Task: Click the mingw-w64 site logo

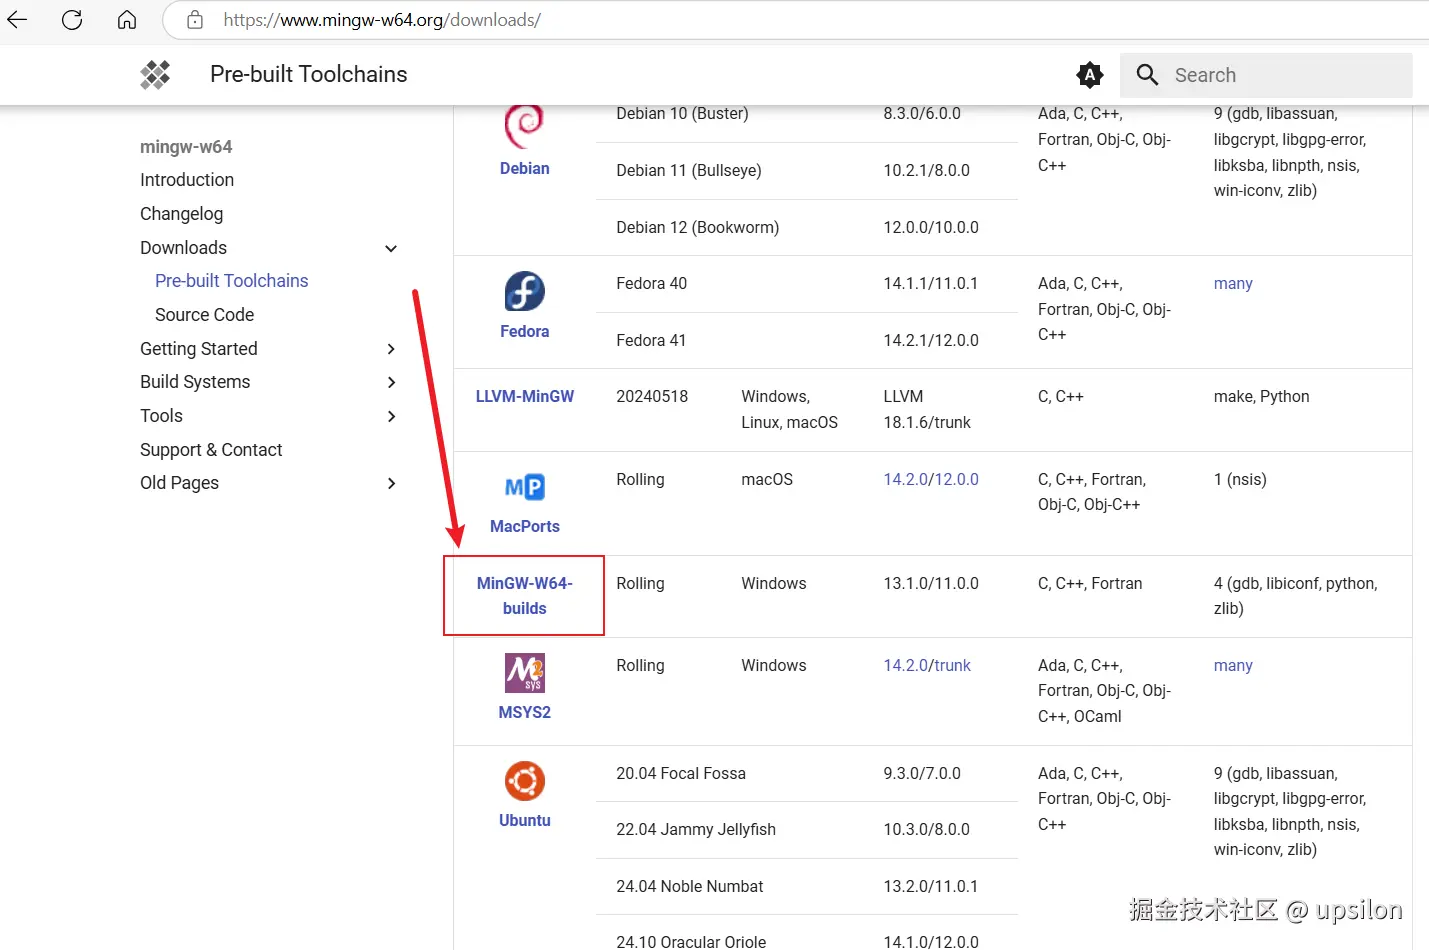Action: tap(155, 75)
